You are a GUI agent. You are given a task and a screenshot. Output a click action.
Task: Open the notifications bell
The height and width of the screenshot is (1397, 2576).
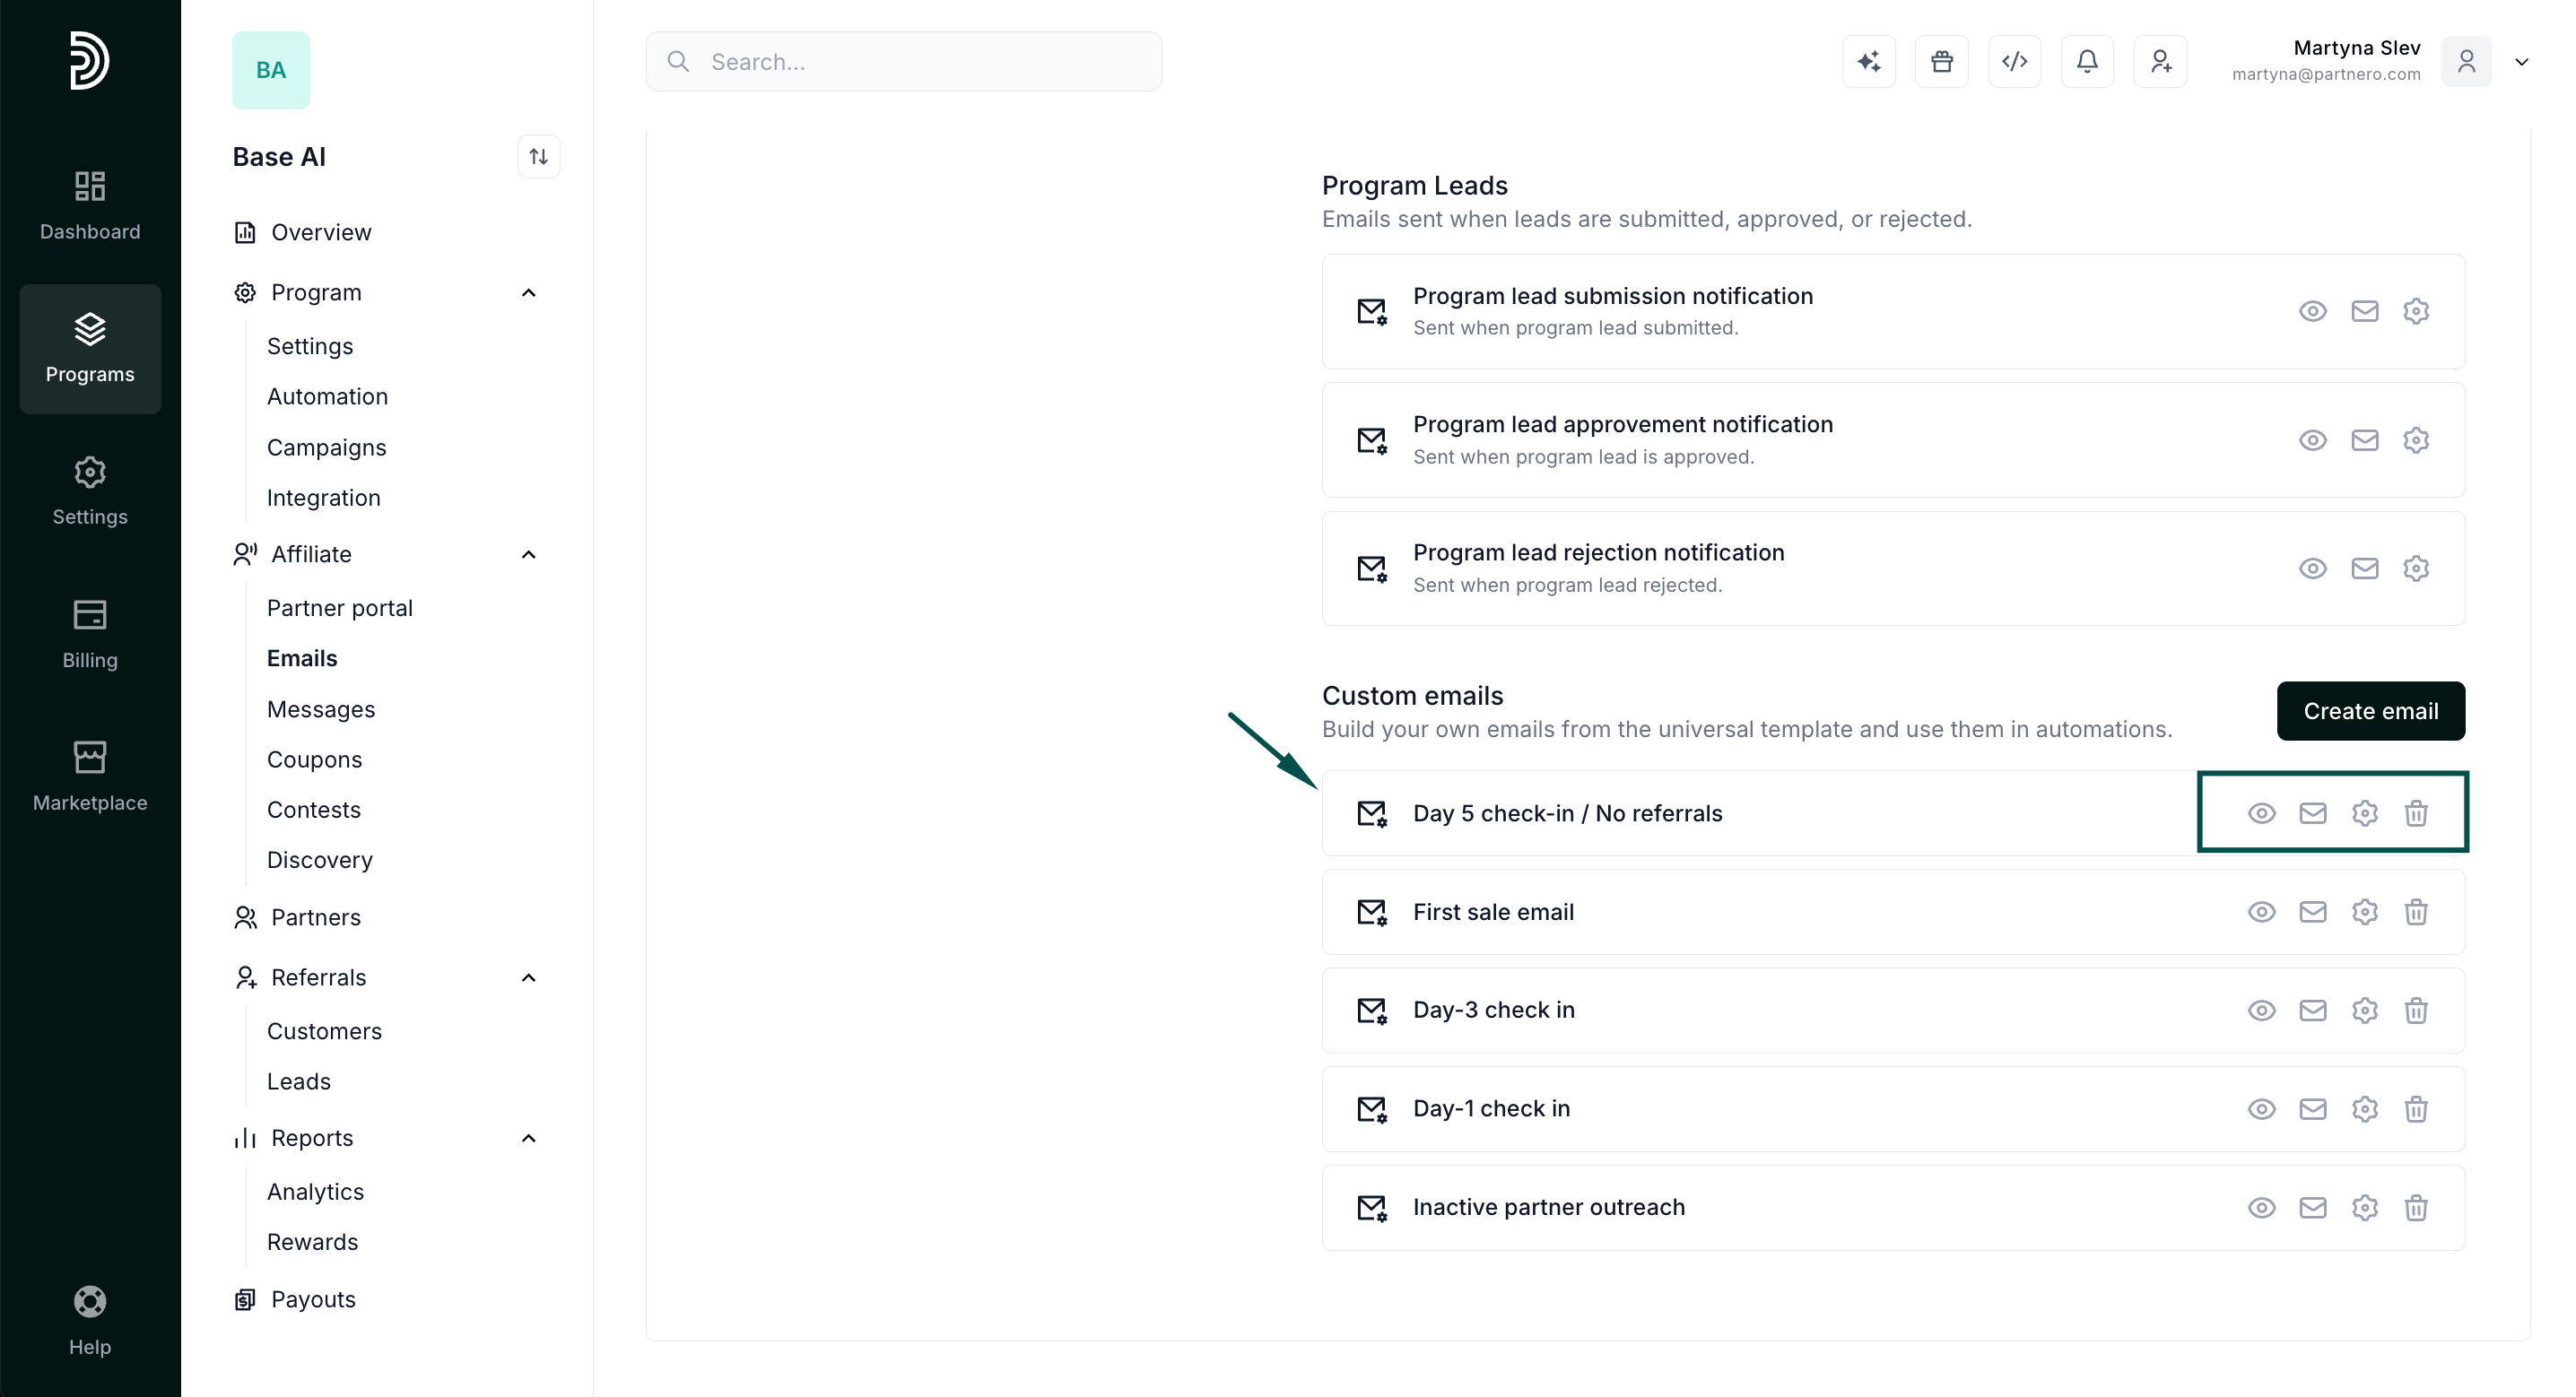click(2087, 62)
